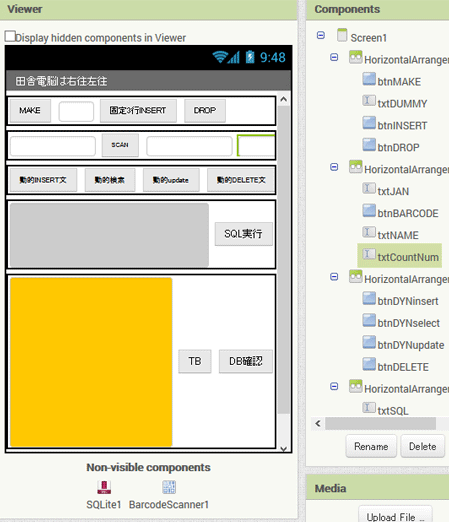449x522 pixels.
Task: Click the 9:48 clock in status bar
Action: 273,57
